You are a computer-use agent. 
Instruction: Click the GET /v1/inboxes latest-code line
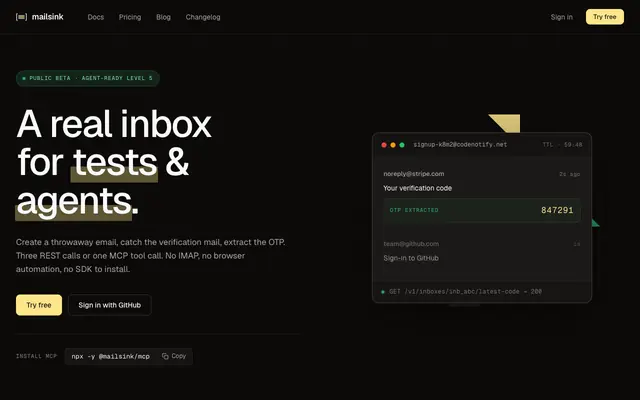pyautogui.click(x=465, y=291)
